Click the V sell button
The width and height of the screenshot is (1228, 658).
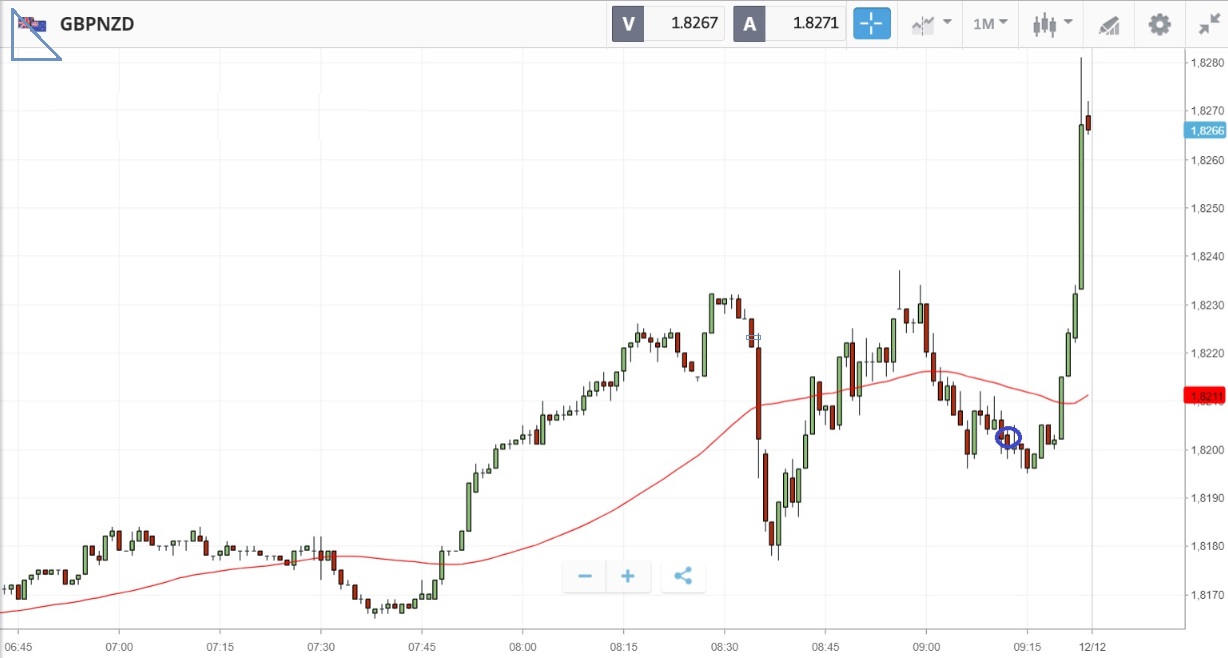coord(628,23)
